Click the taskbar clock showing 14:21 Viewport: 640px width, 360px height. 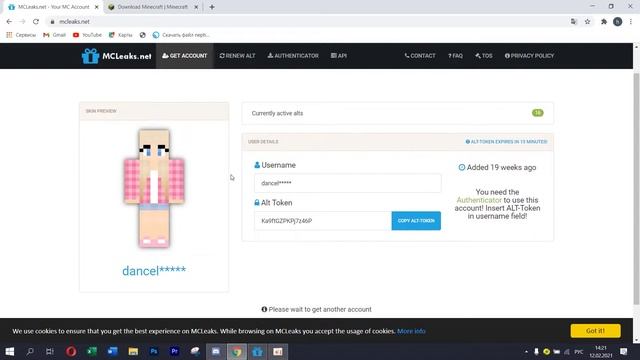click(x=601, y=351)
